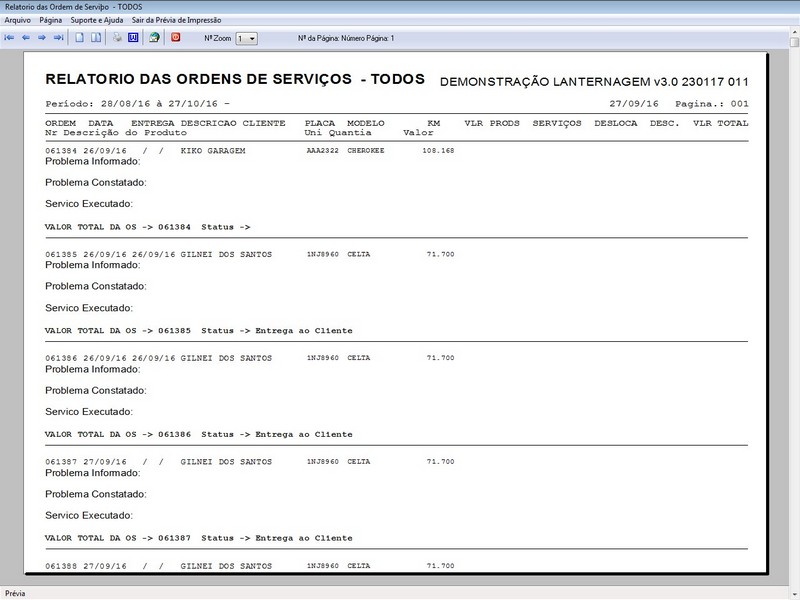Click the DEMONSTRAÇÃO LANTERNAGEM v3.0 header text
Image resolution: width=800 pixels, height=600 pixels.
click(594, 82)
